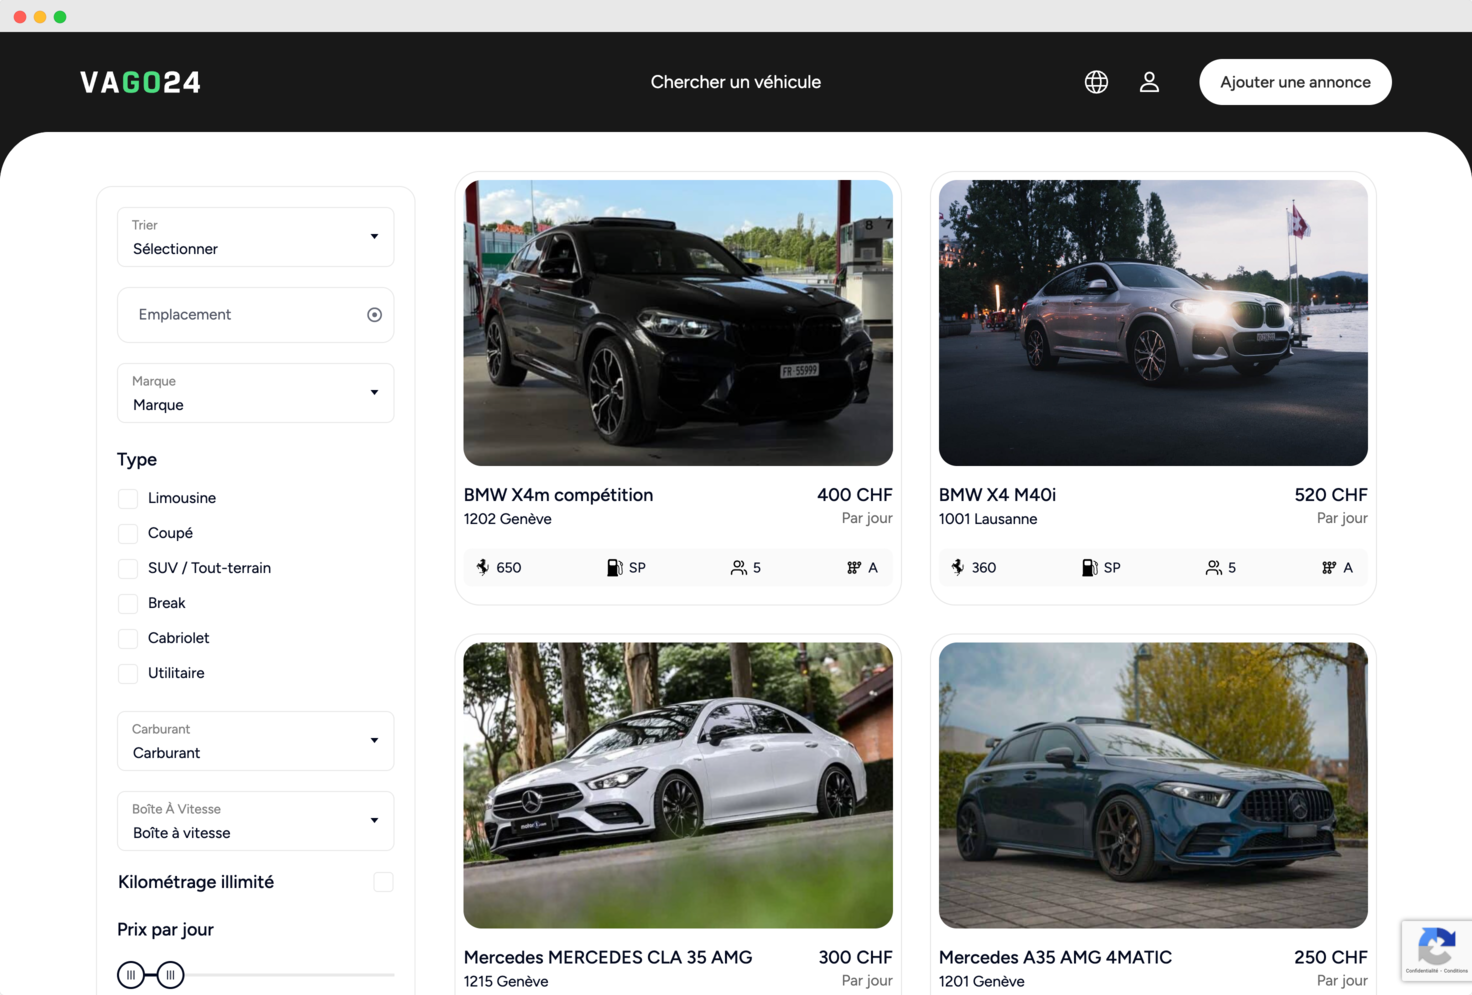Check the Coupé type checkbox
The image size is (1472, 995).
(128, 533)
